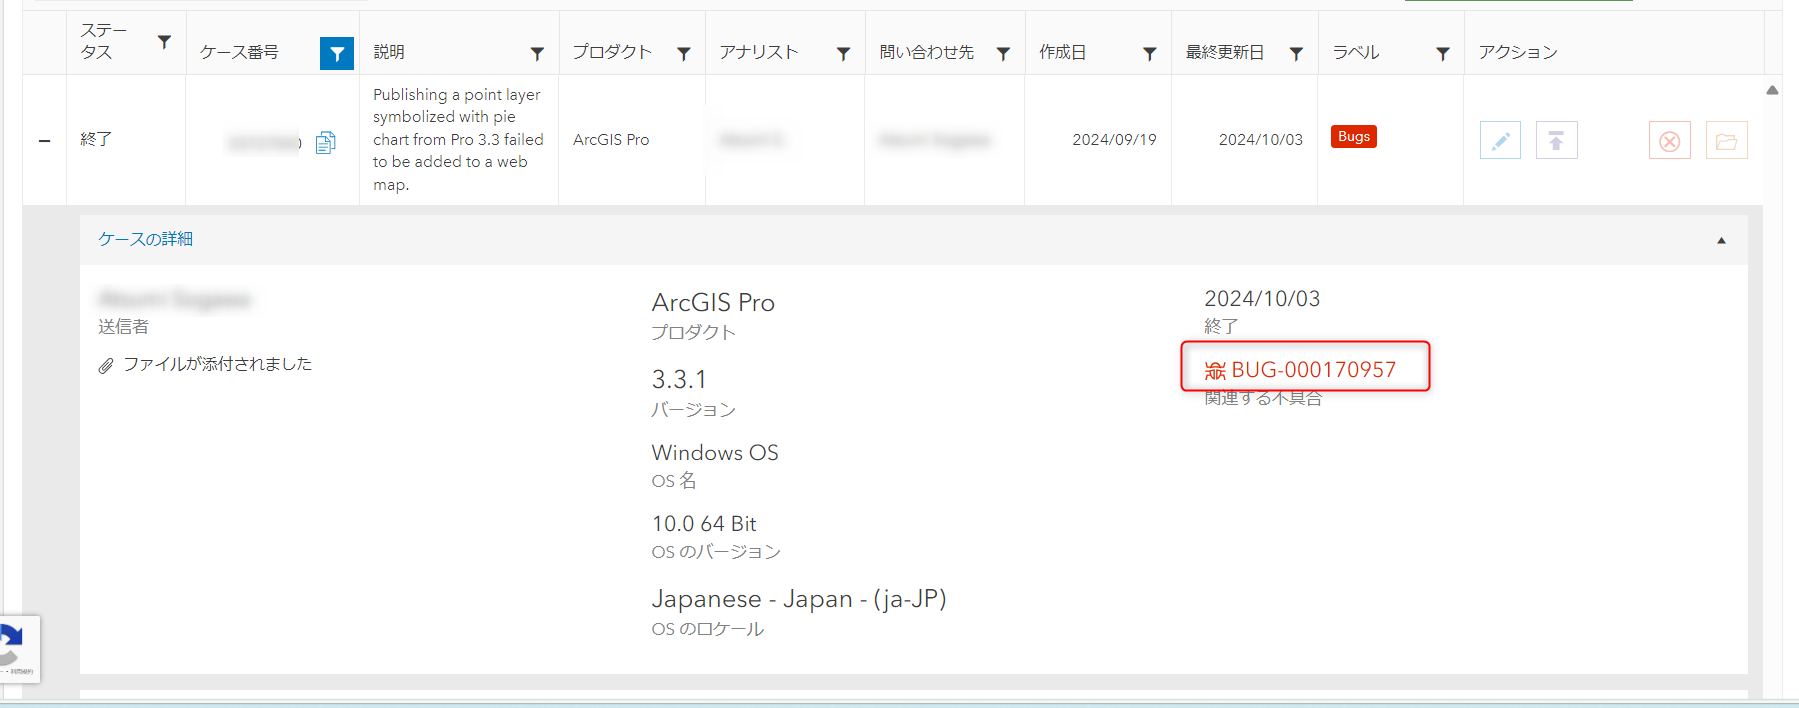Click the 2024/10/03 last-updated cell in the row

coord(1260,140)
